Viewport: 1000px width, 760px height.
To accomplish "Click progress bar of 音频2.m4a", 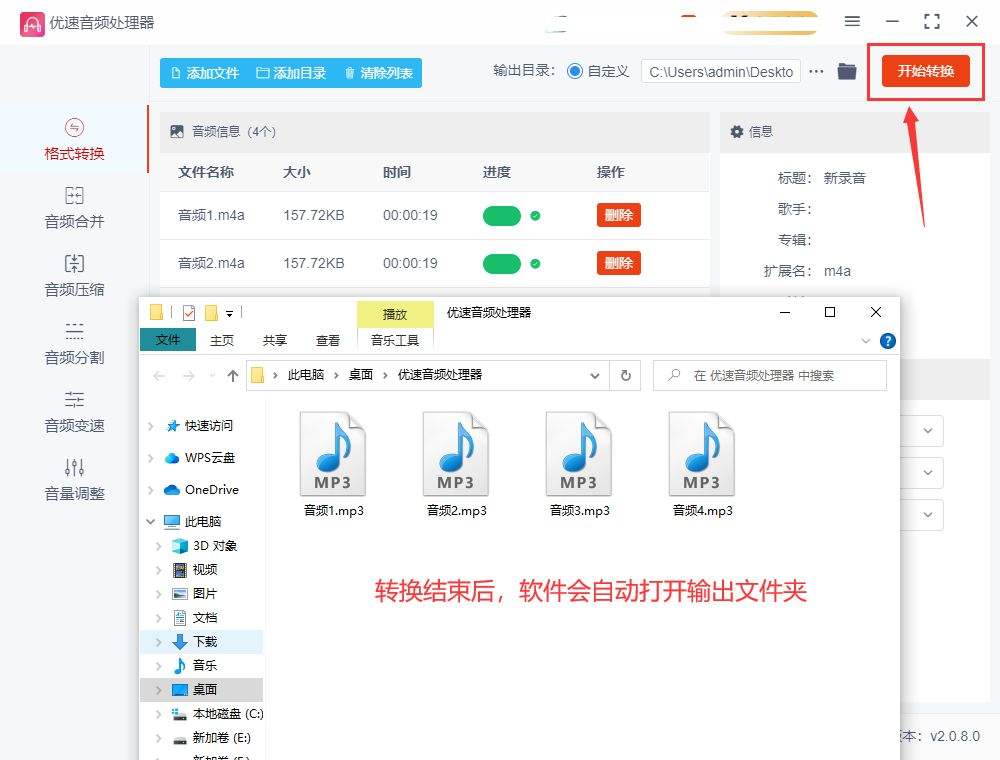I will point(502,264).
